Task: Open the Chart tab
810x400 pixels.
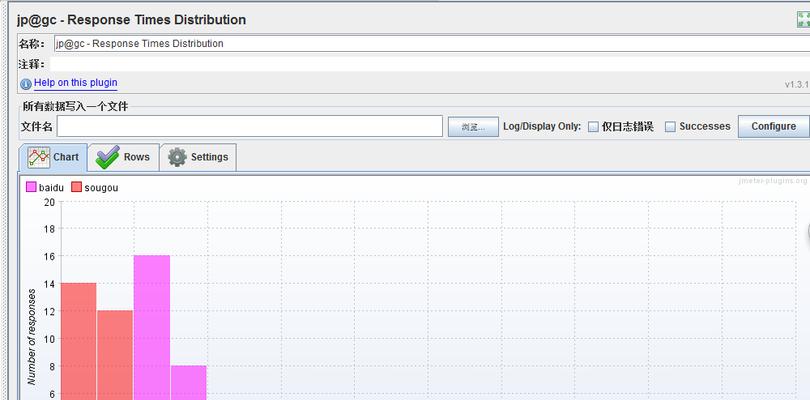Action: (53, 157)
